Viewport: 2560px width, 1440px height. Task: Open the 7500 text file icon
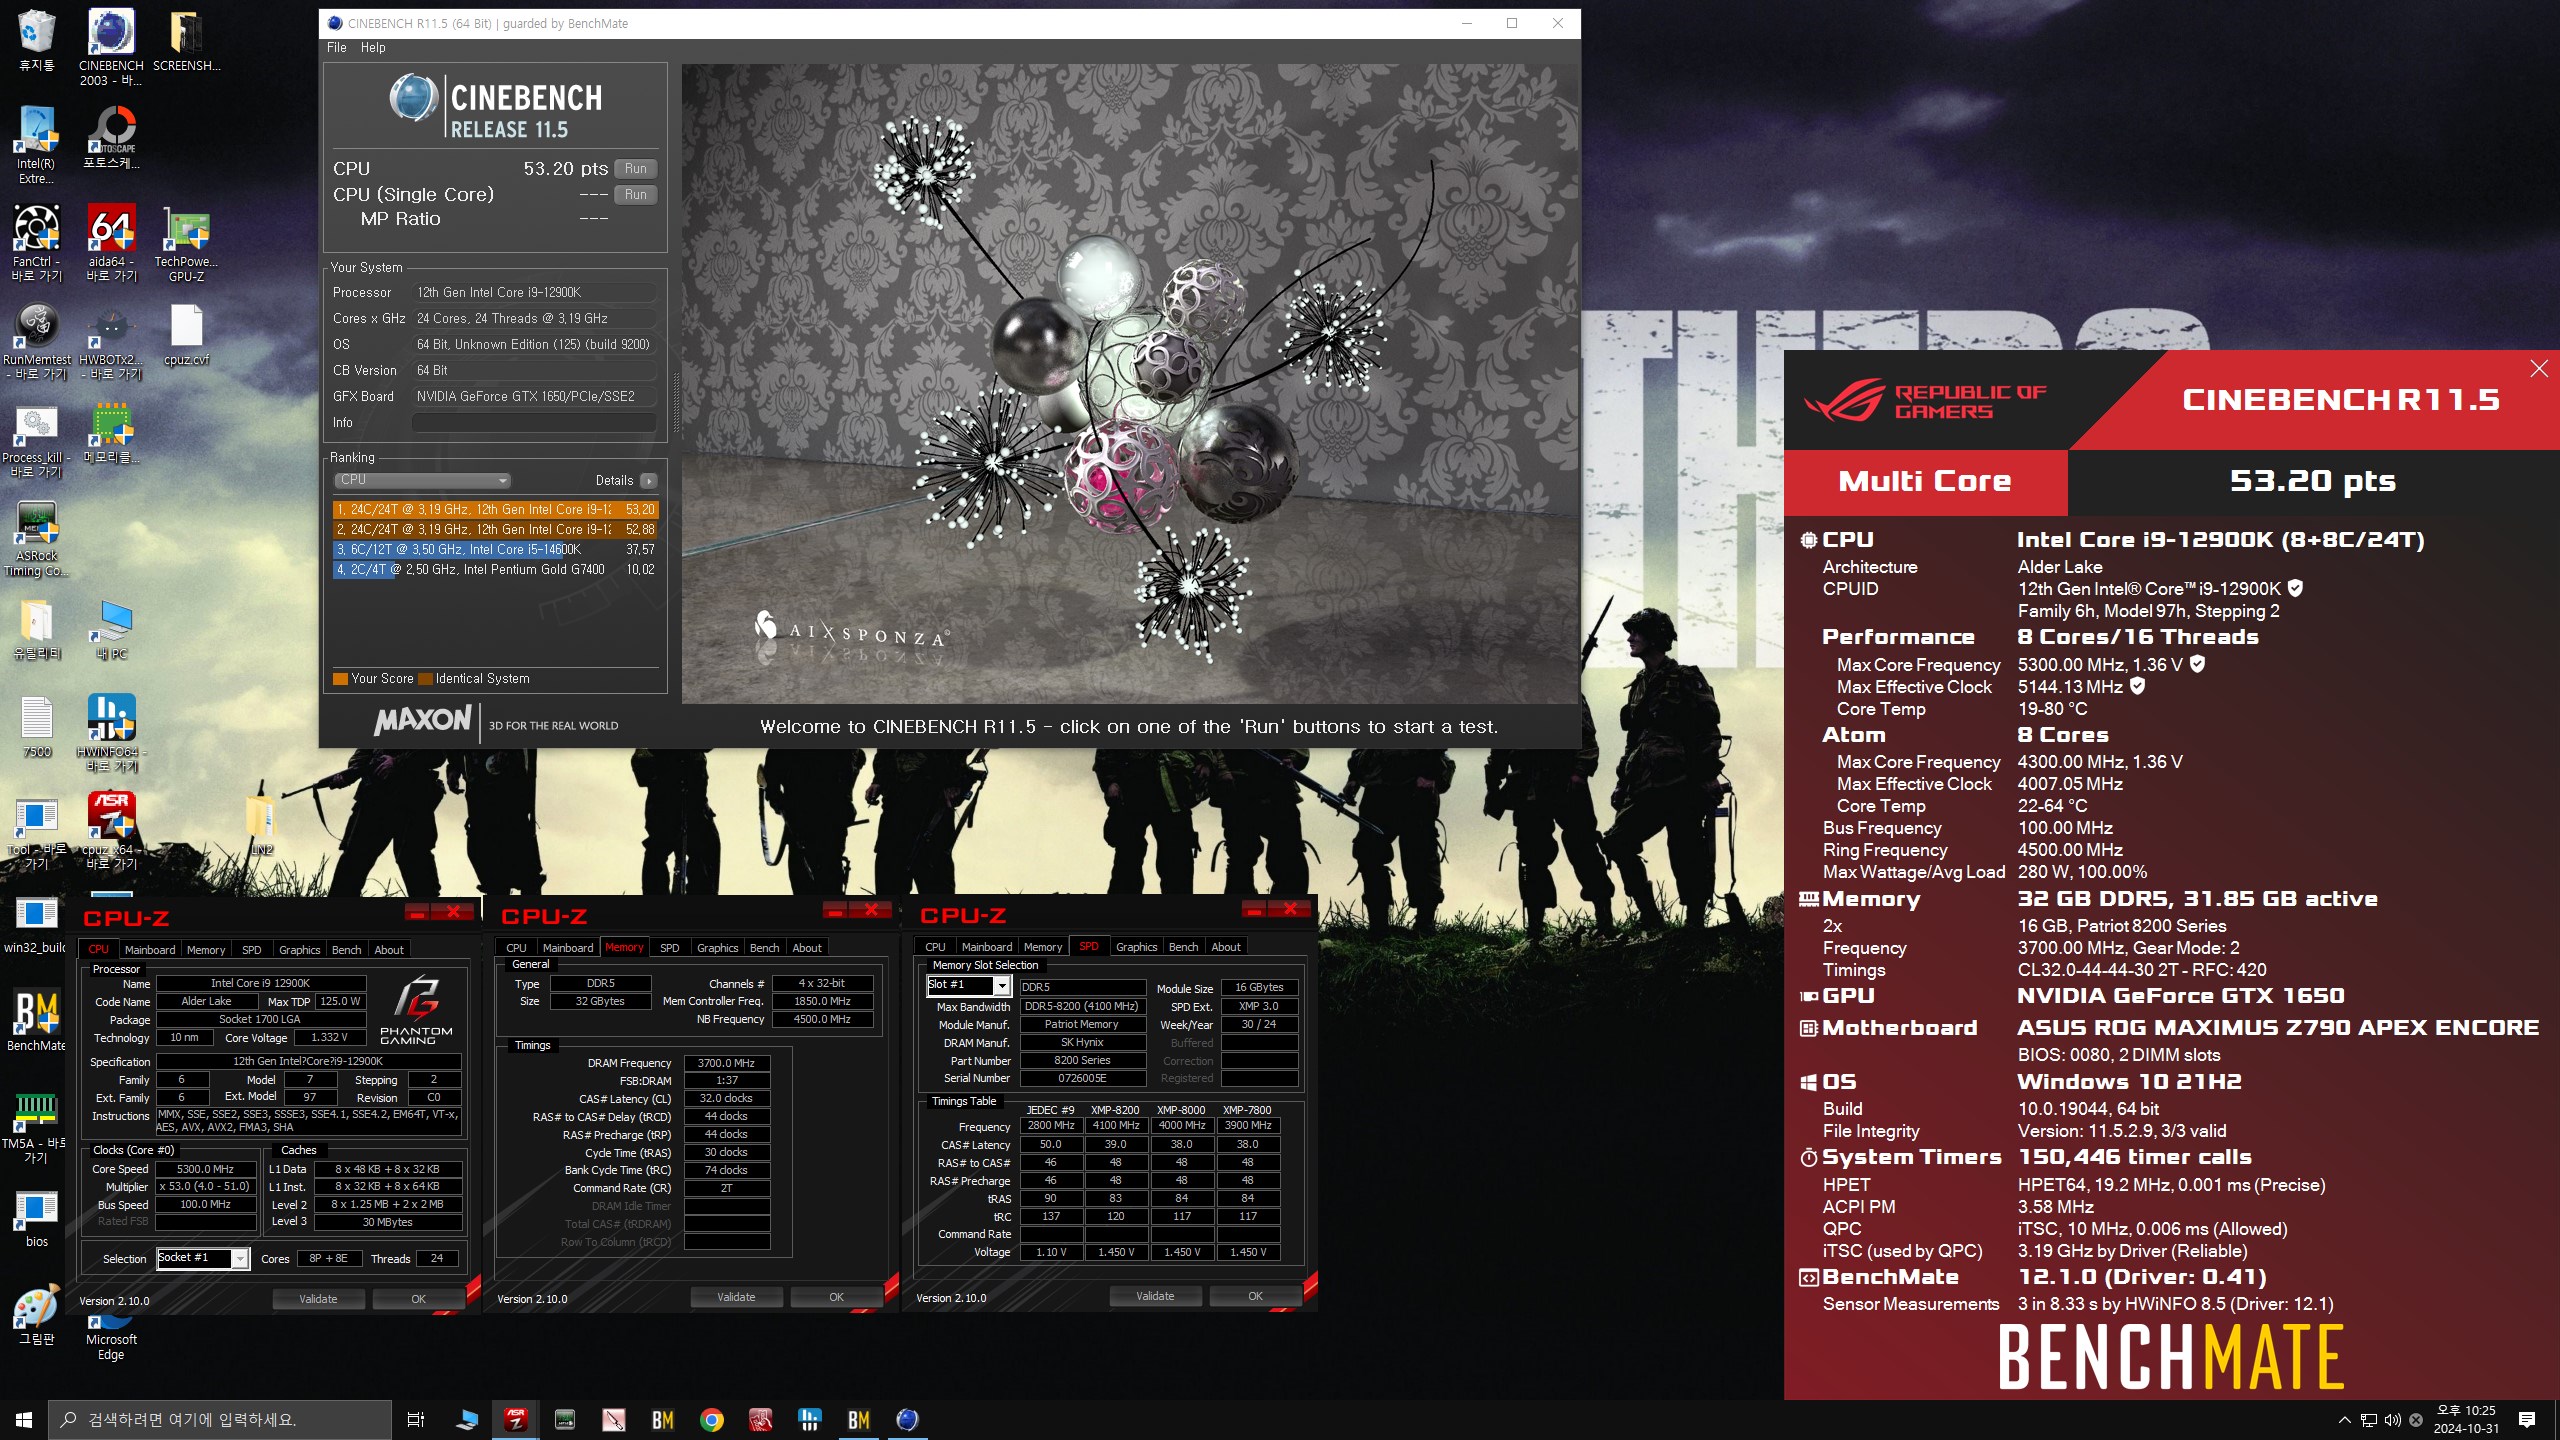click(x=36, y=726)
